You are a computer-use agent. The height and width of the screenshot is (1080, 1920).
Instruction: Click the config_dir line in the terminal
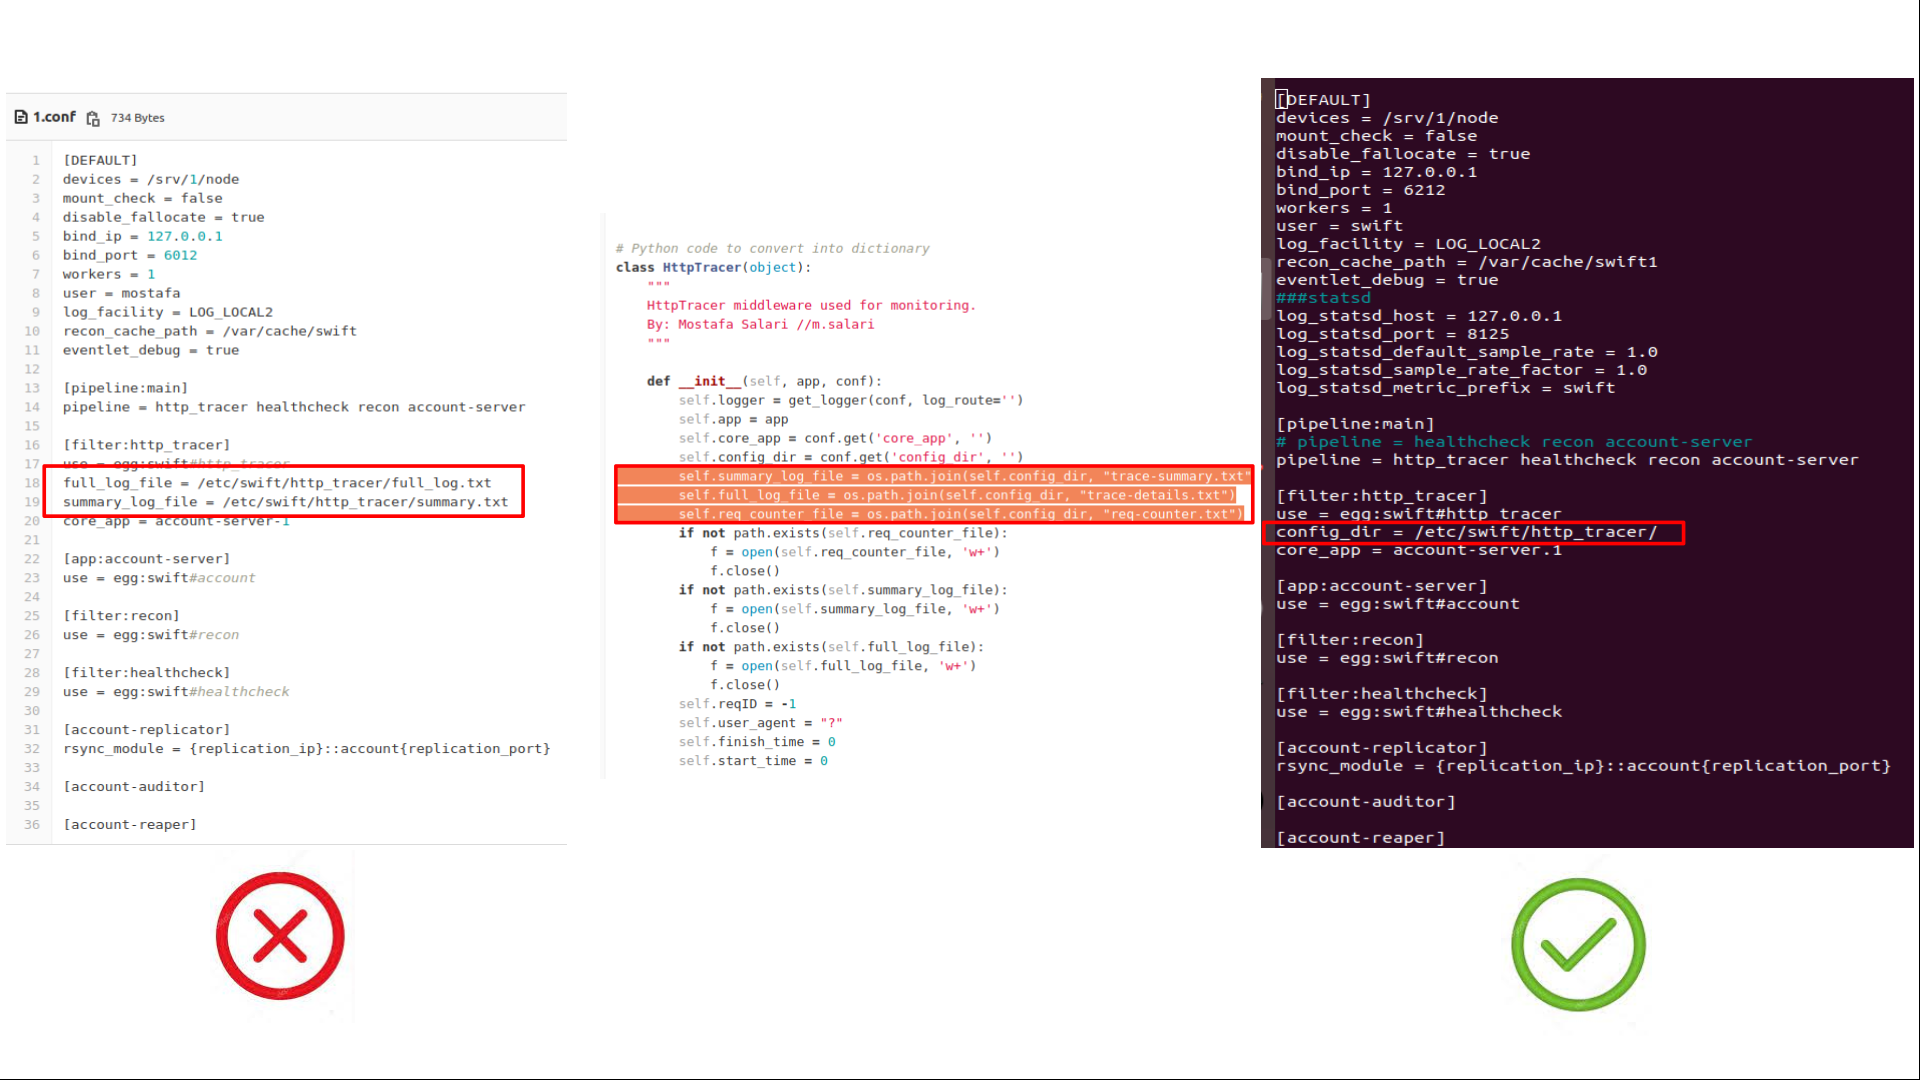pyautogui.click(x=1466, y=532)
